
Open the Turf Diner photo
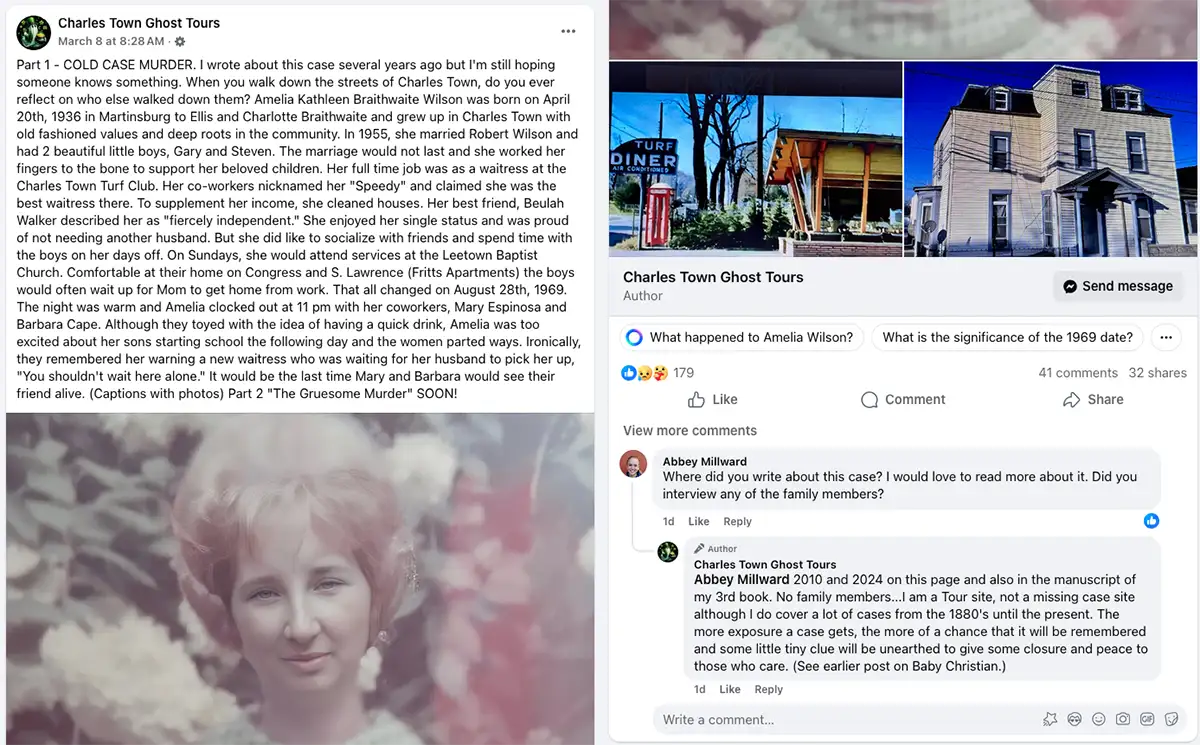click(755, 159)
